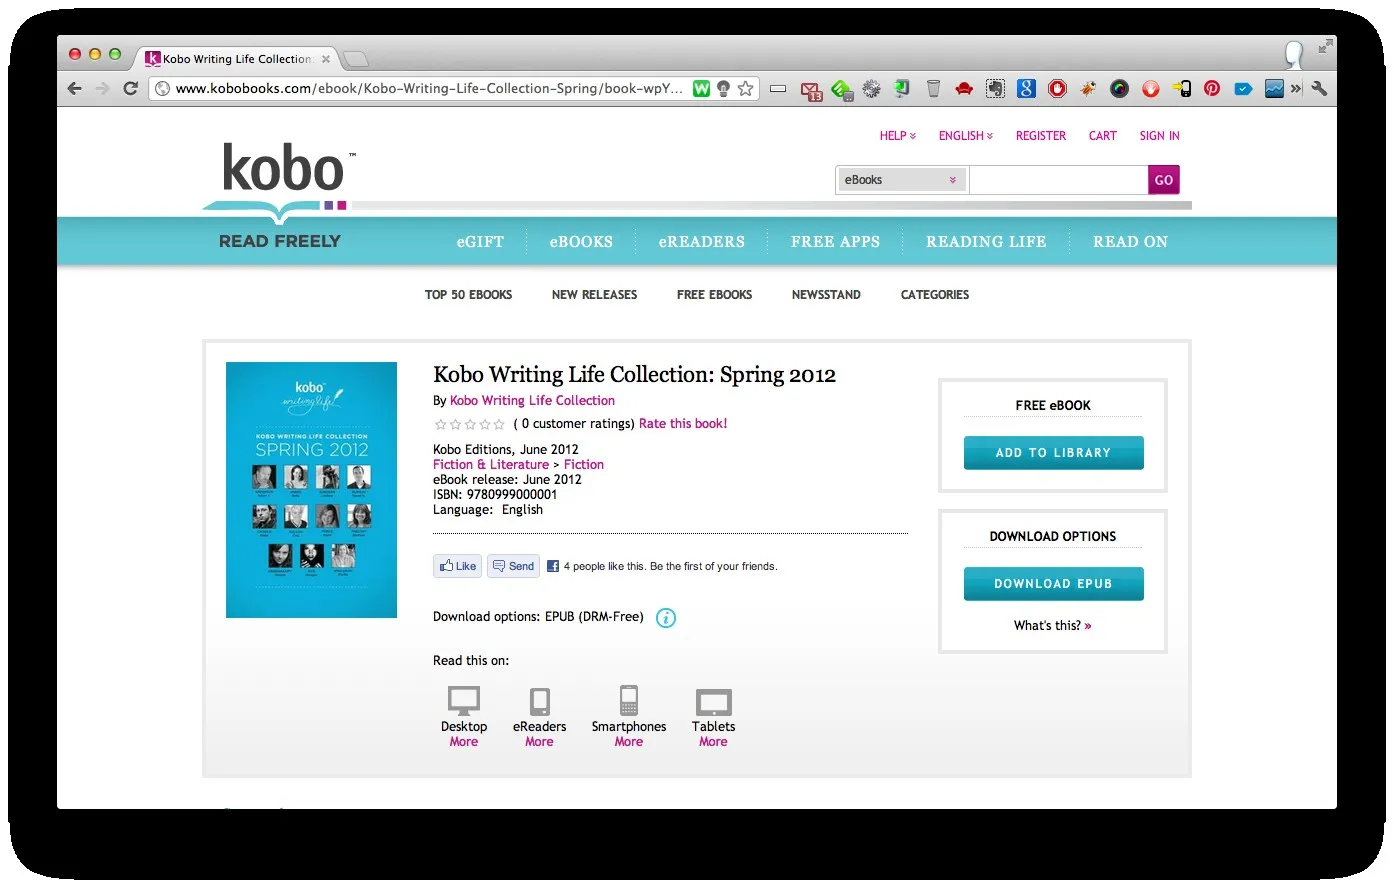Click the Desktop device icon
The image size is (1394, 888).
(464, 700)
